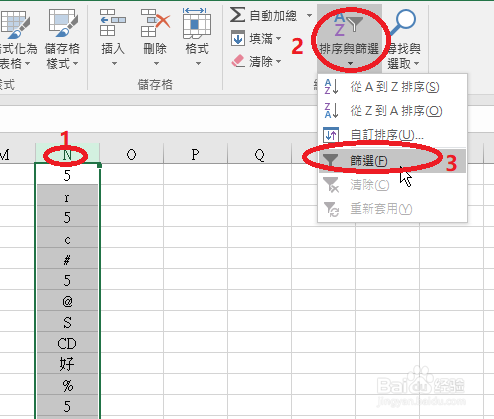Screen dimensions: 494x419
Task: Select 篩選(F) menu item
Action: (x=392, y=161)
